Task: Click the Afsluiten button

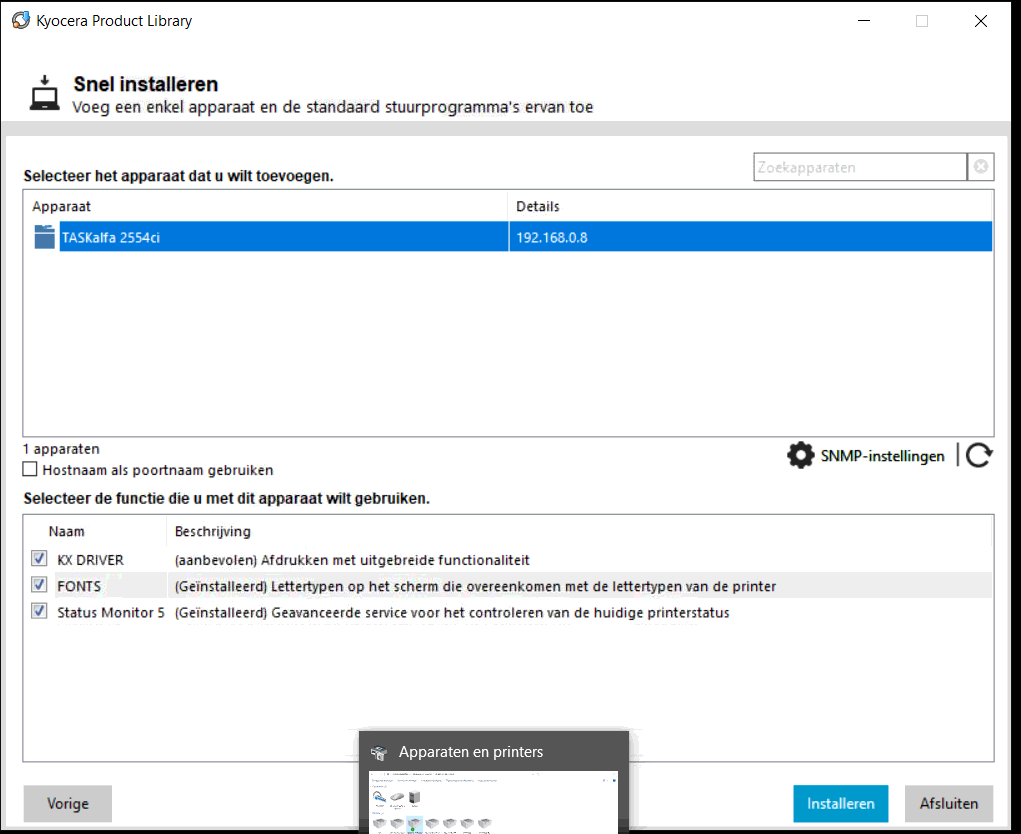Action: tap(949, 803)
